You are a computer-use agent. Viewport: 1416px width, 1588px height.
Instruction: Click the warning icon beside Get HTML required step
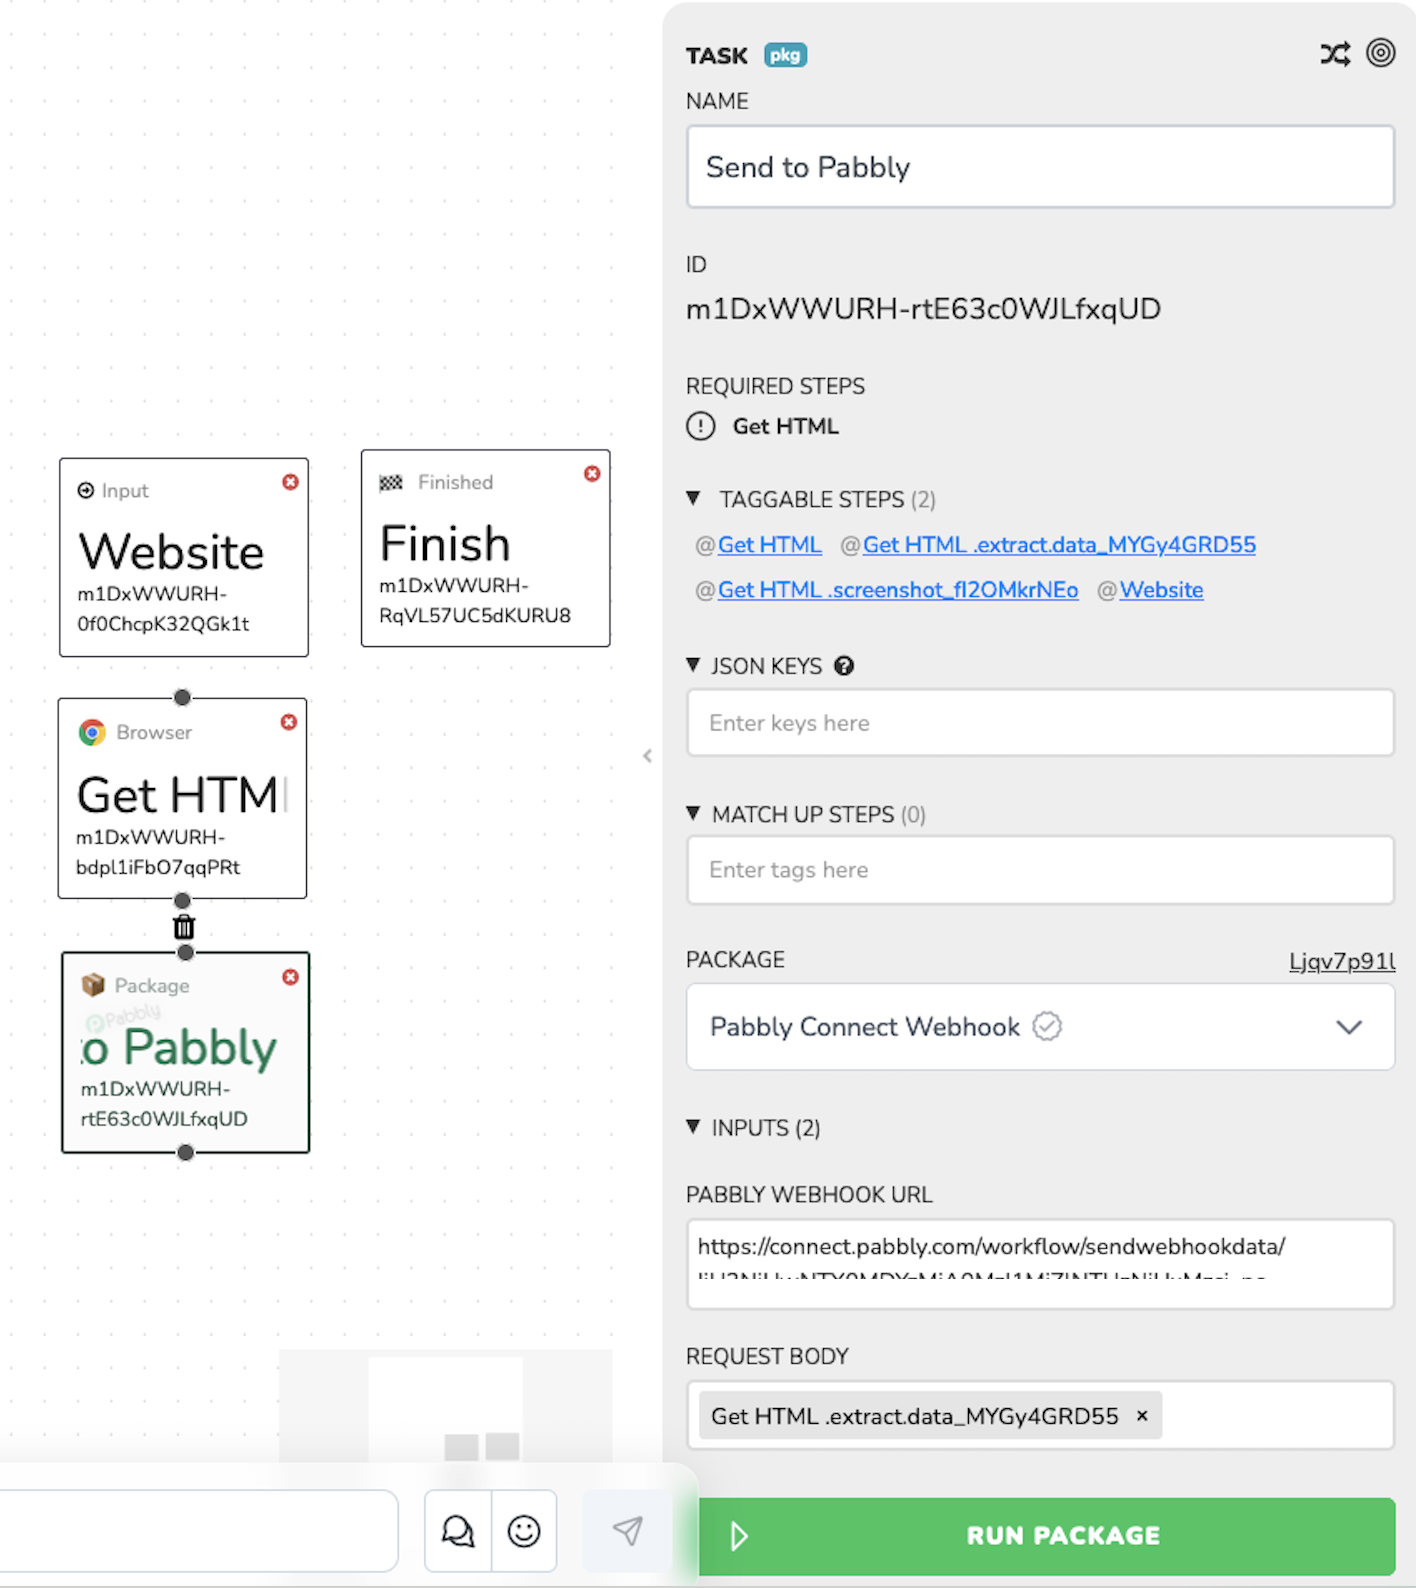[701, 426]
